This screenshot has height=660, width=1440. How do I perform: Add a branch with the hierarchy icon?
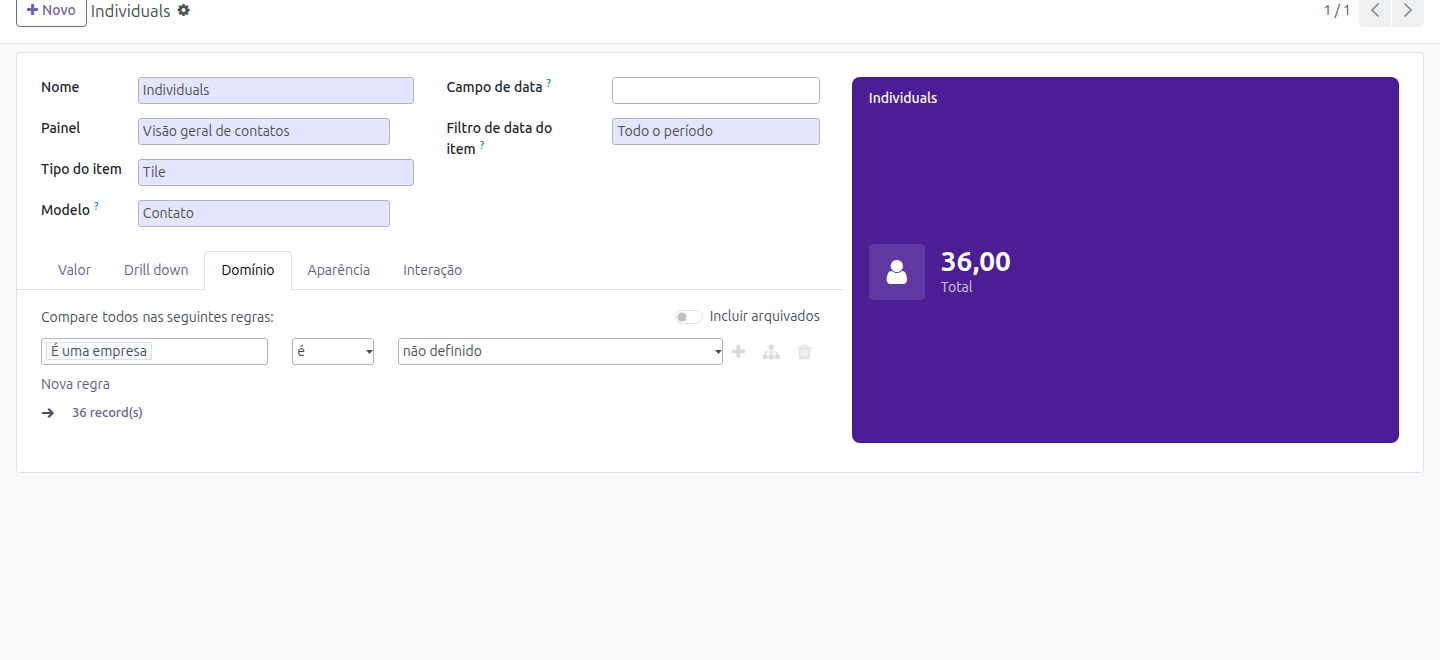(771, 352)
